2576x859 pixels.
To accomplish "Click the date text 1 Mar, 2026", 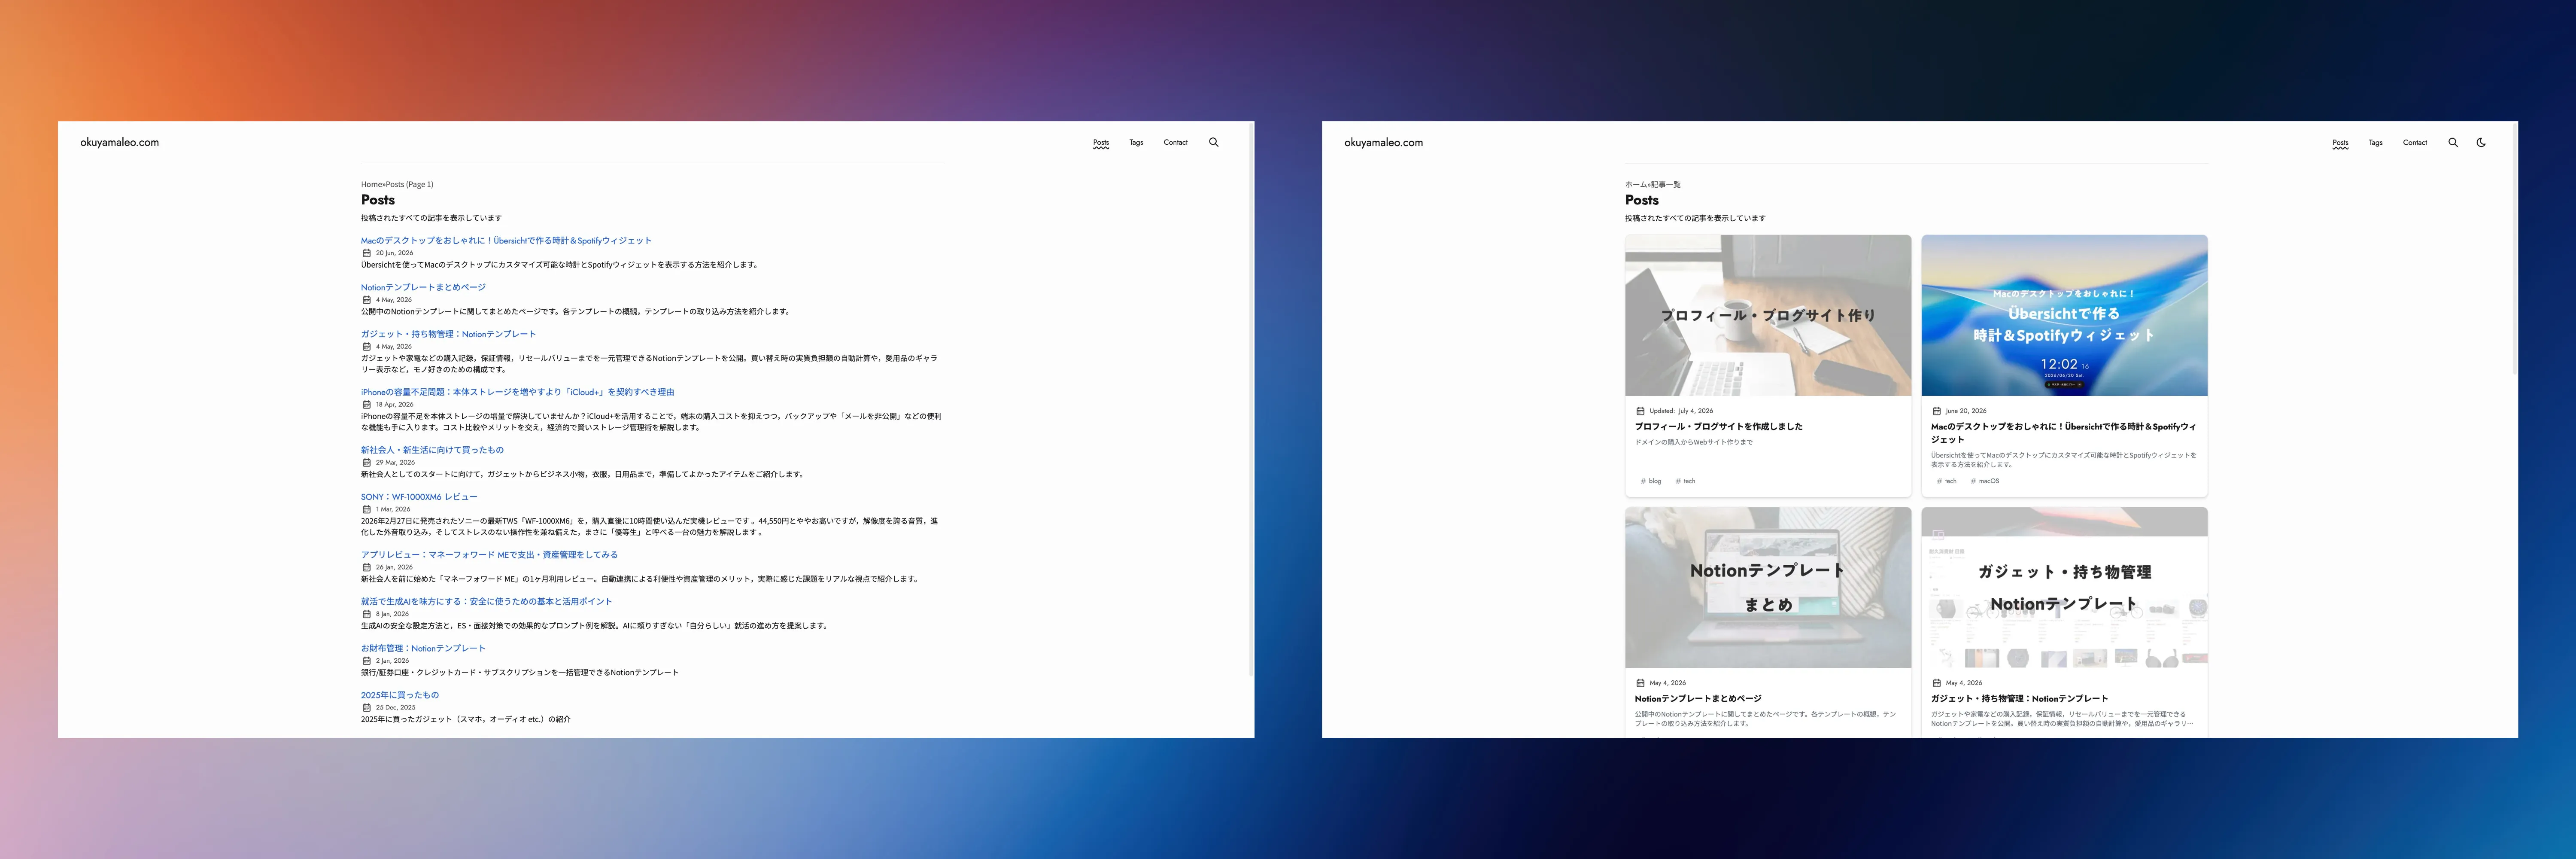I will click(393, 509).
